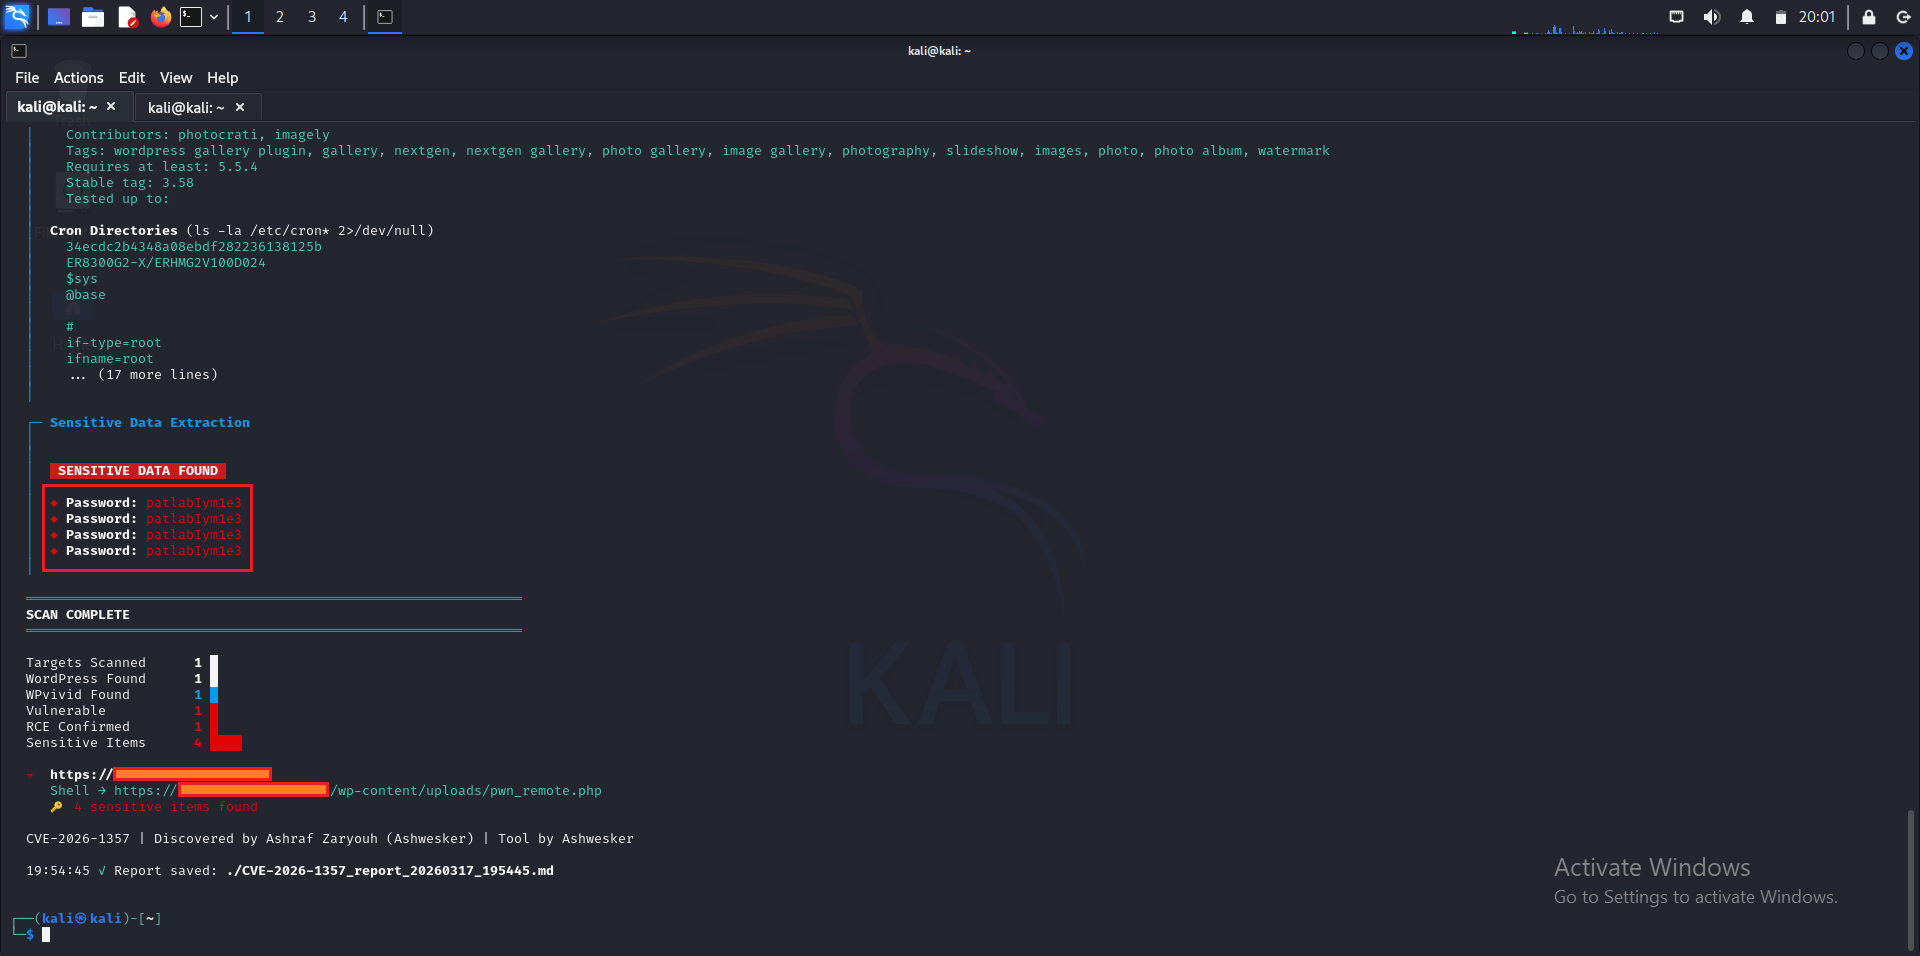Image resolution: width=1920 pixels, height=956 pixels.
Task: Mute system volume via the speaker icon
Action: (1711, 16)
